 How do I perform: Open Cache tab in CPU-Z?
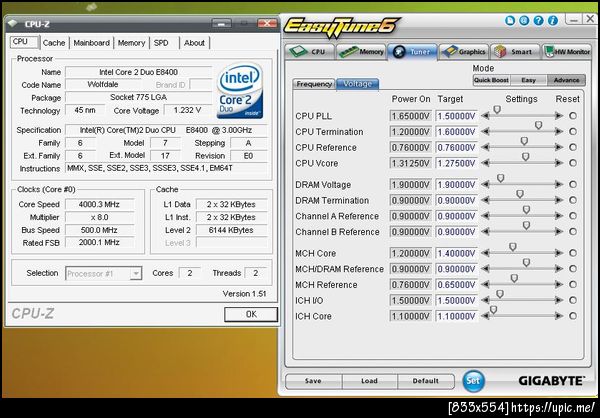[54, 43]
